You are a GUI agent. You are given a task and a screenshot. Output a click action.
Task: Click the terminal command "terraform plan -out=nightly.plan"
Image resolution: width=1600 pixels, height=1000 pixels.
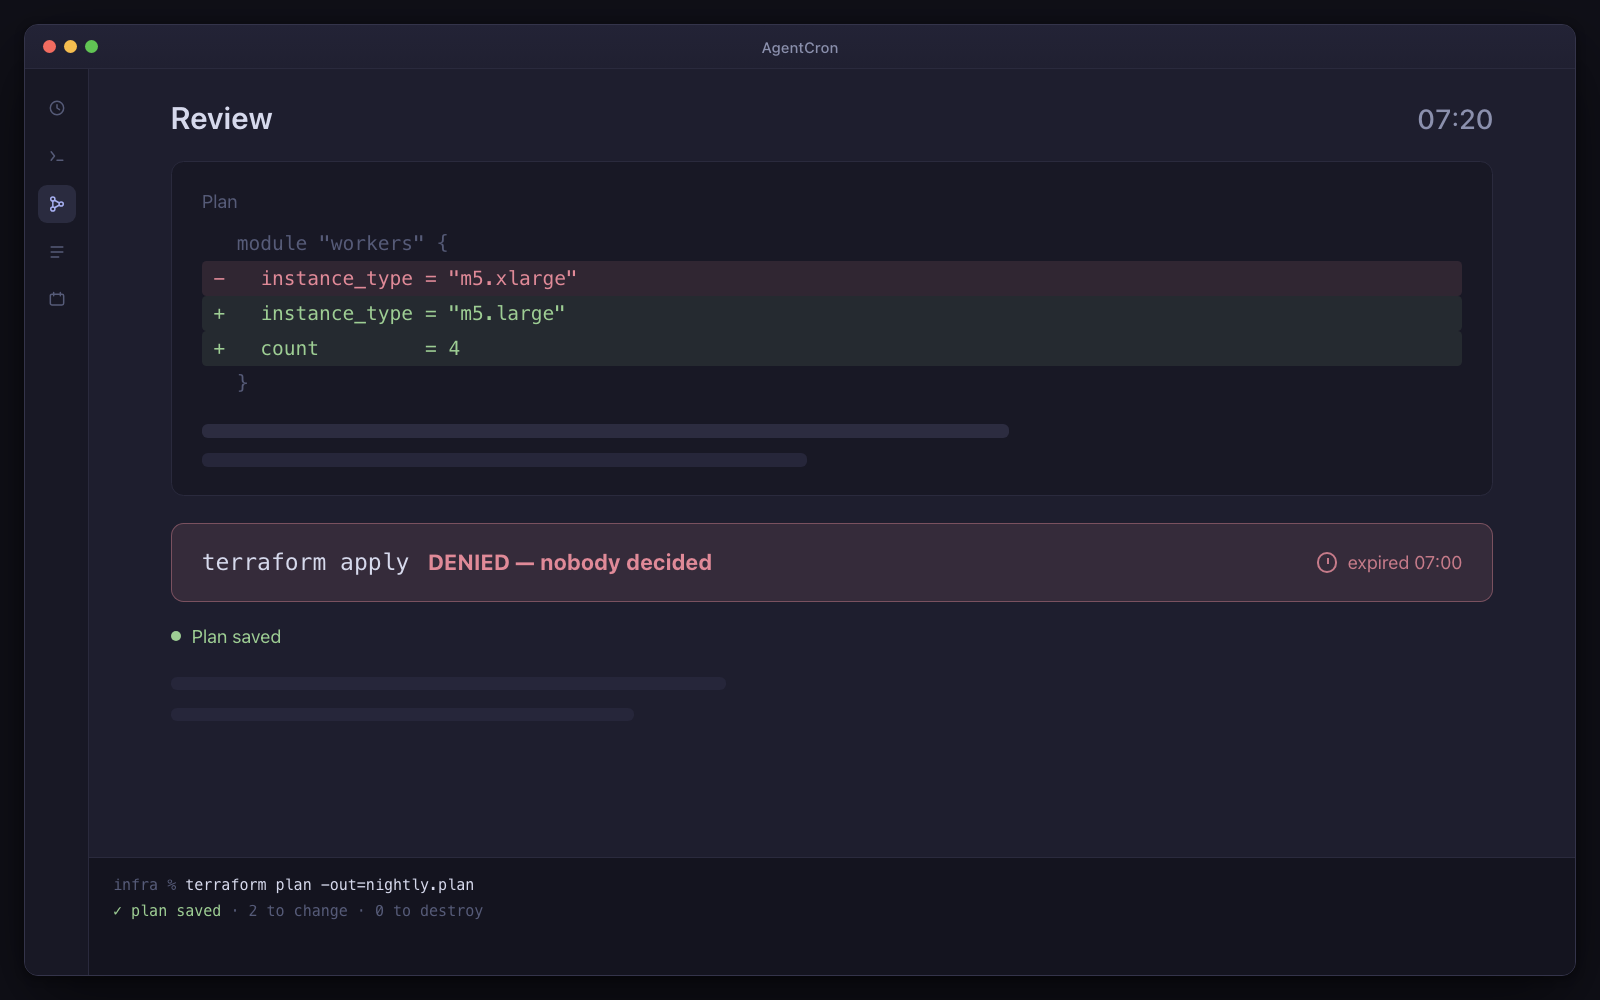(x=330, y=885)
